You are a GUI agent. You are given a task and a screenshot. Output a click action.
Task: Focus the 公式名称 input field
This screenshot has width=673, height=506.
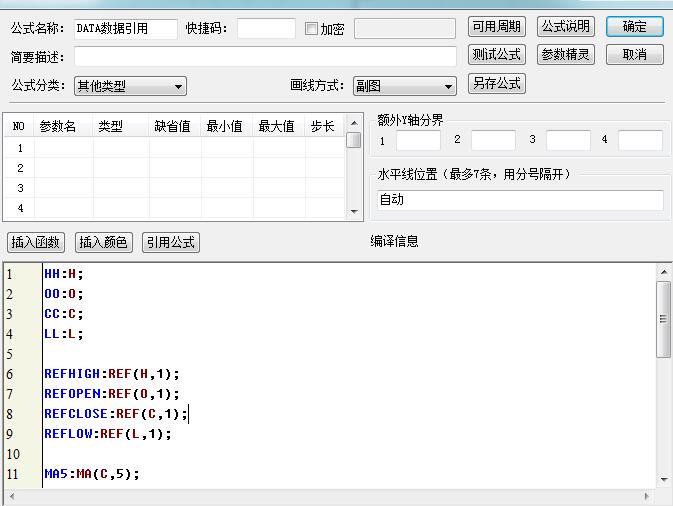click(125, 29)
